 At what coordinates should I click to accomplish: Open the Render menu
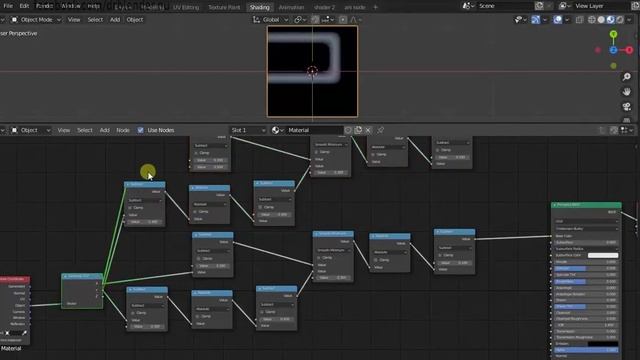click(44, 6)
